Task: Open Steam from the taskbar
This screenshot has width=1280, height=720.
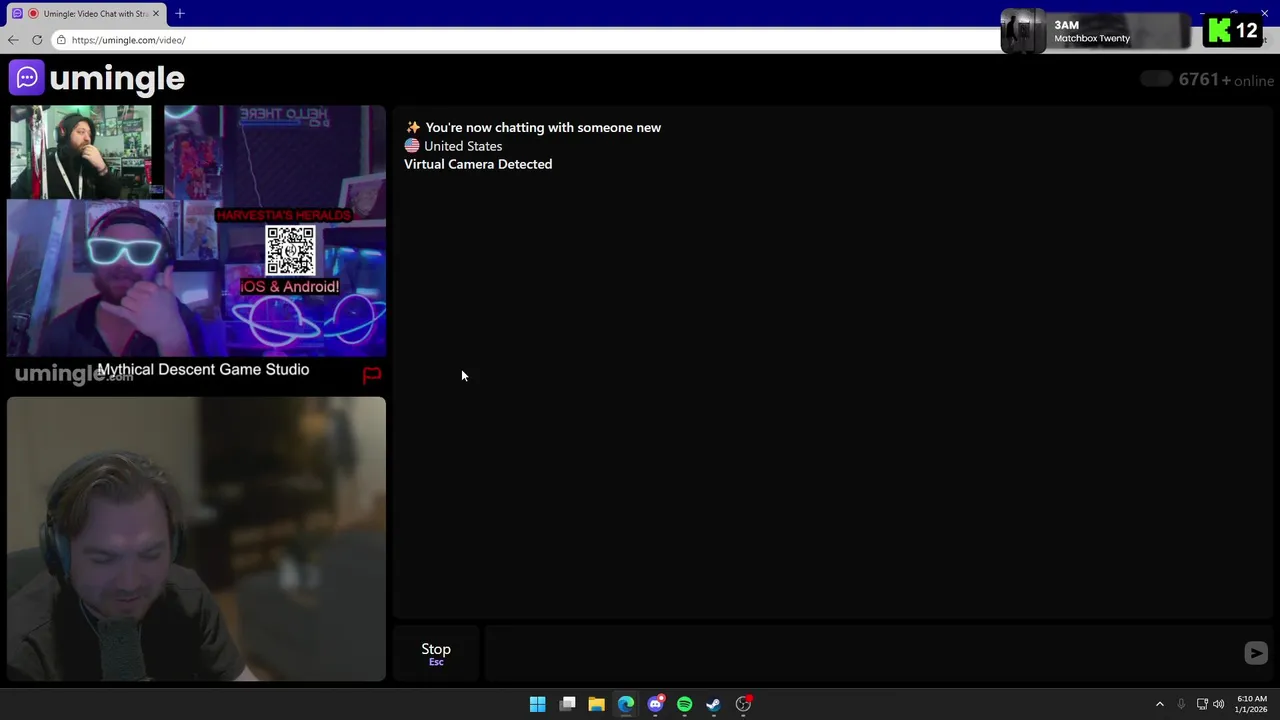Action: pos(713,704)
